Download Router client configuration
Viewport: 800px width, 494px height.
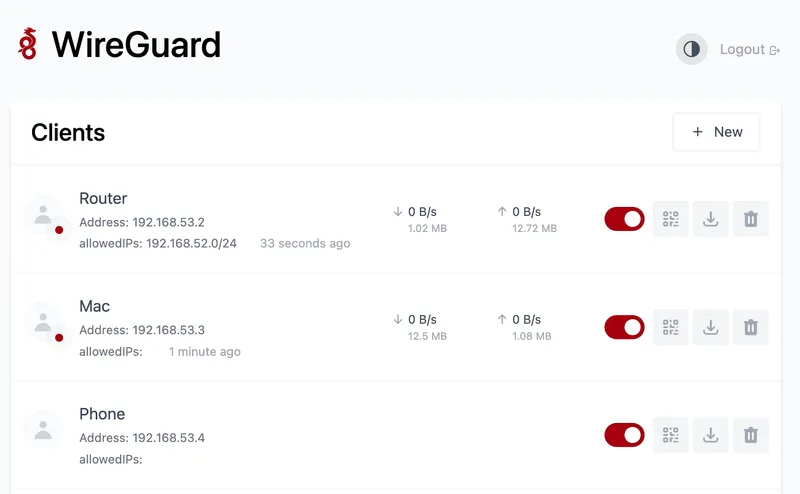coord(711,219)
